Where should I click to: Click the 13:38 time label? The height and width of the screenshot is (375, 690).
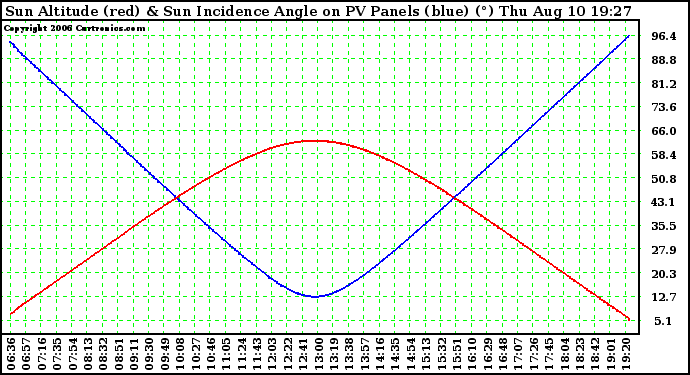349,354
